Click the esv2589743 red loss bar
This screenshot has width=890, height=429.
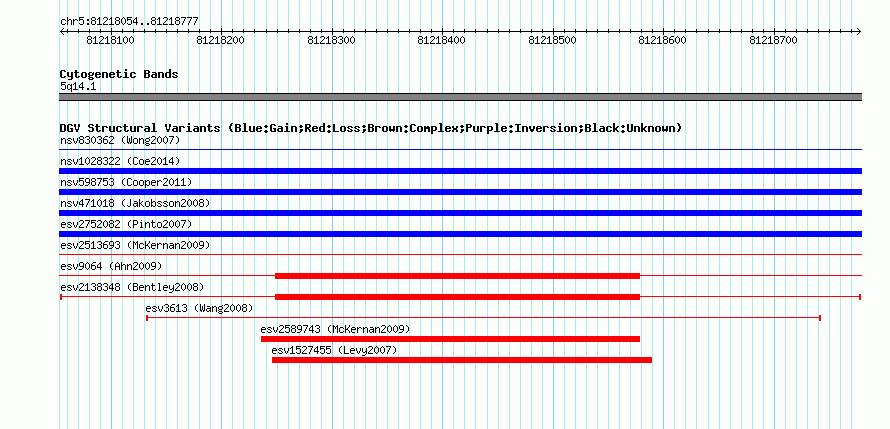450,339
